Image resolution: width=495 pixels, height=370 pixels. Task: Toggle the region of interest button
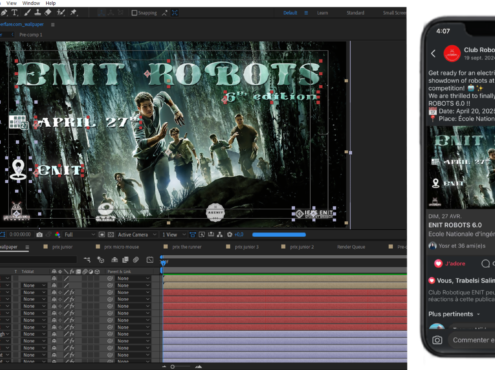pyautogui.click(x=102, y=235)
